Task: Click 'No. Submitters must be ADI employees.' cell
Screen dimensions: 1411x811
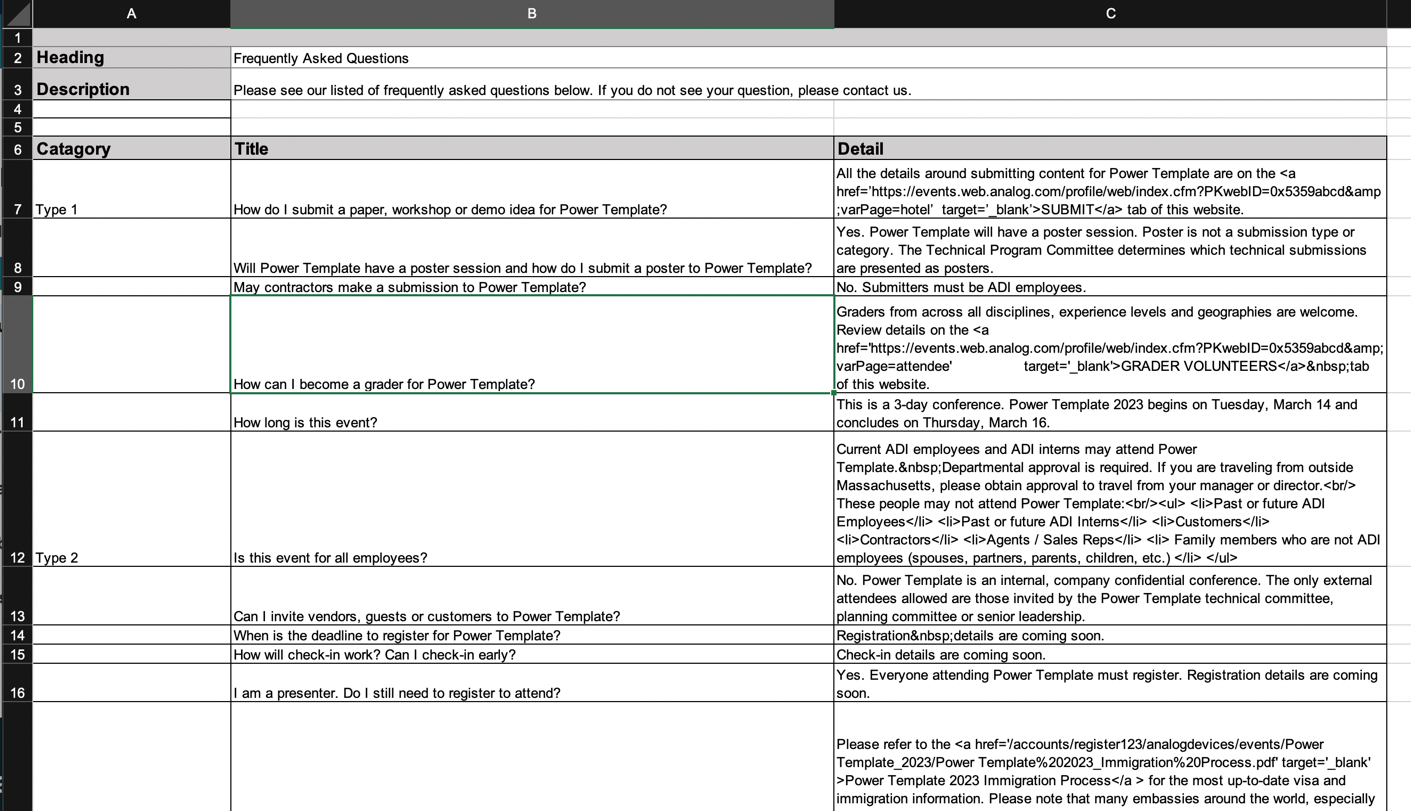Action: [1110, 287]
